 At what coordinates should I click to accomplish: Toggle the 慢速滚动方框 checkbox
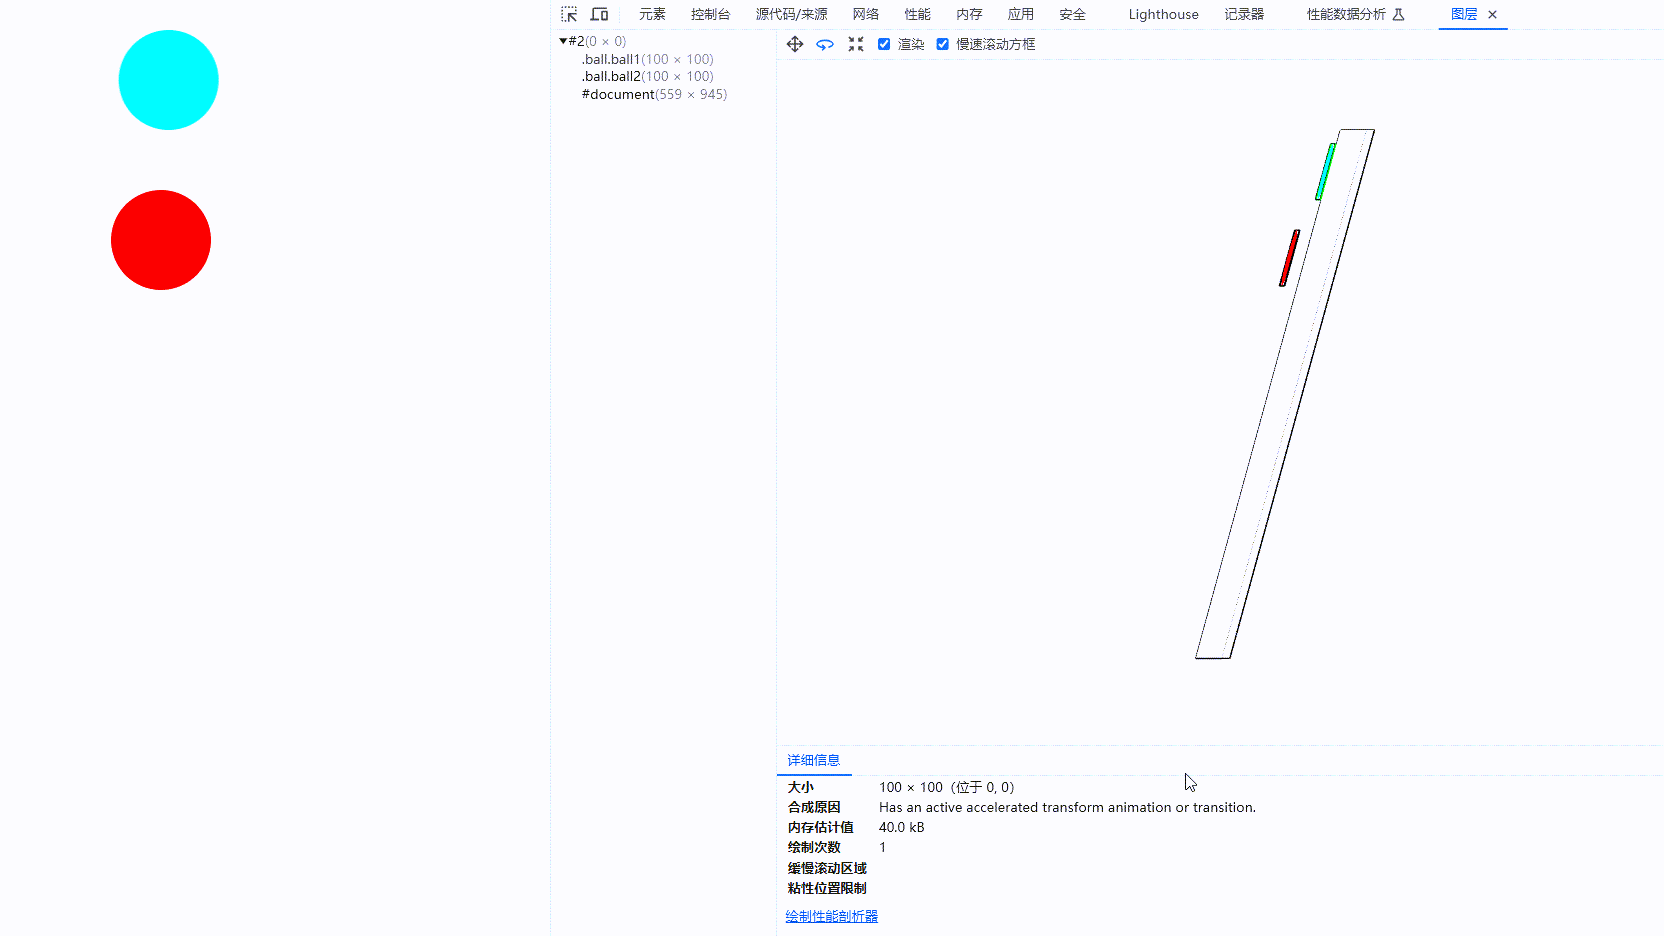[942, 44]
